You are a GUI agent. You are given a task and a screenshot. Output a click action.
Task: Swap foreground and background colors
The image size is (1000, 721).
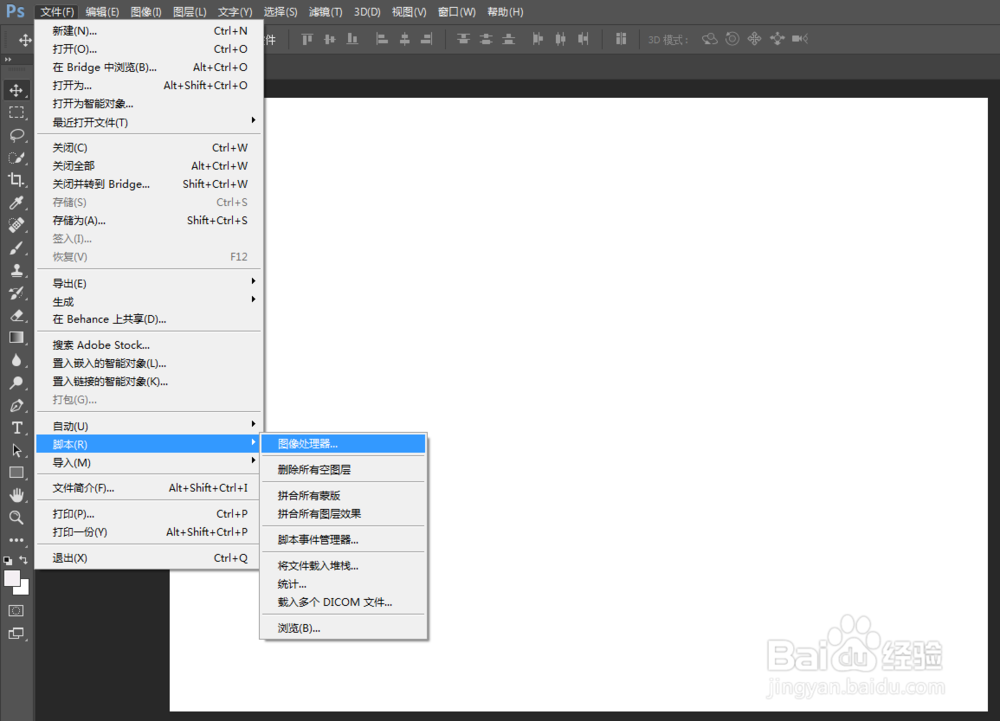tap(24, 560)
